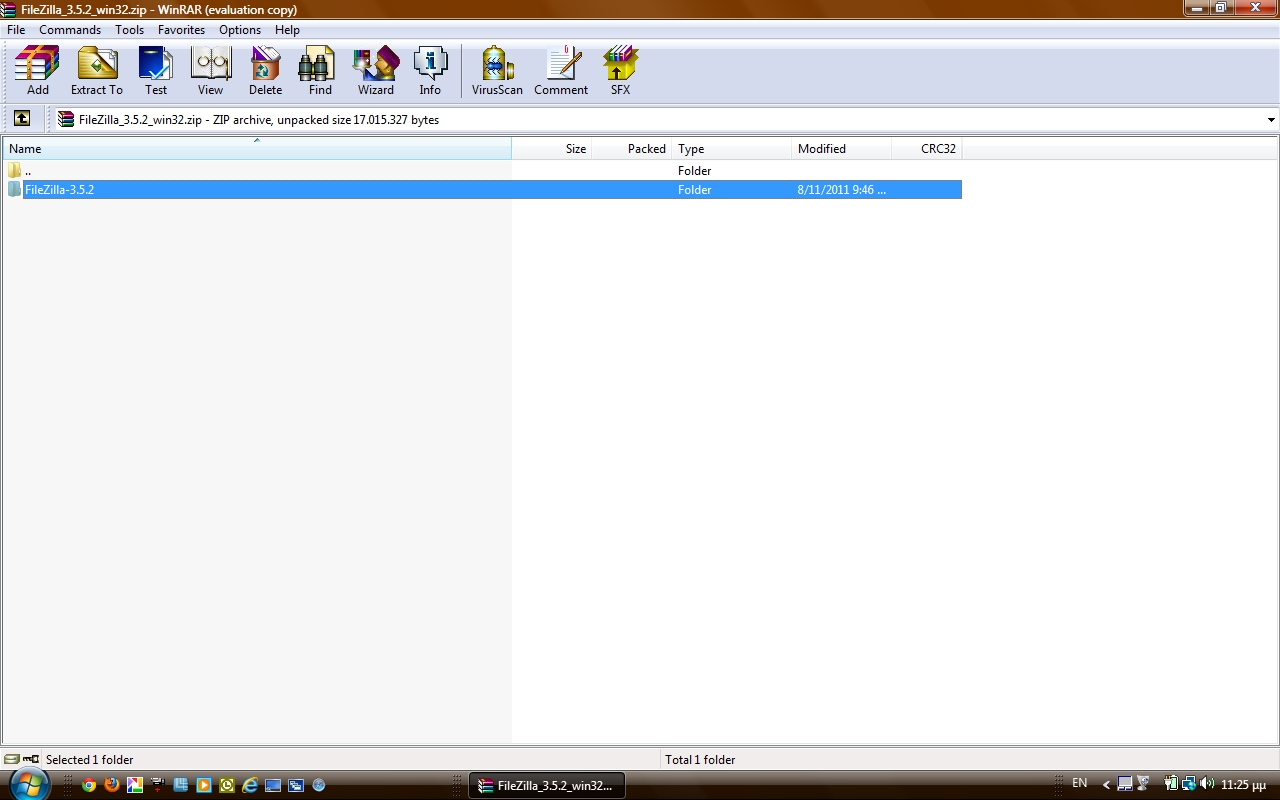Image resolution: width=1280 pixels, height=800 pixels.
Task: Open the Tools menu
Action: point(129,30)
